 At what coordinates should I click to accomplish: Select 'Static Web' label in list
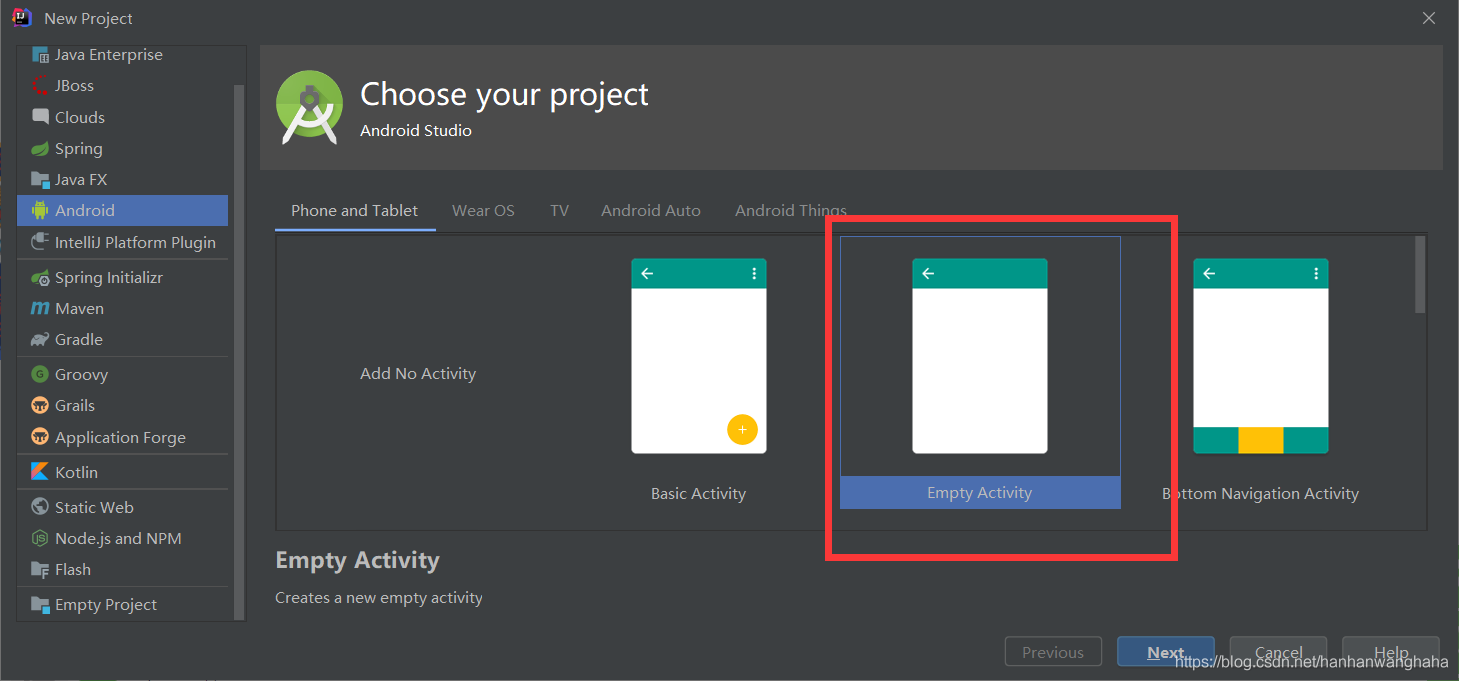(95, 507)
